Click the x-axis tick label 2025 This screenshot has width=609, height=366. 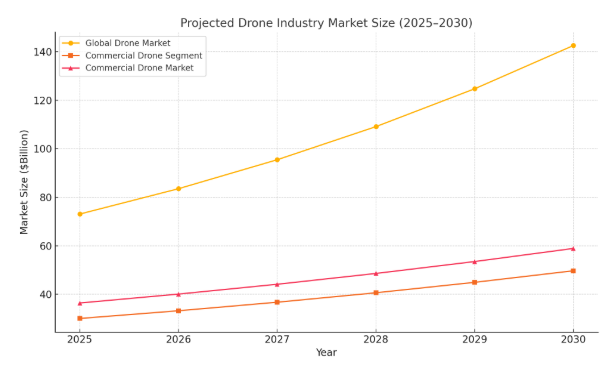point(80,340)
